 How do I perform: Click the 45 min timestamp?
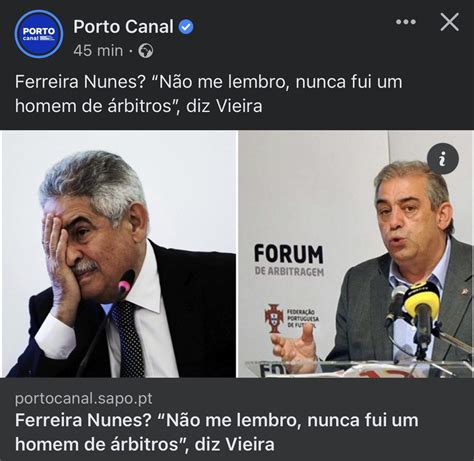coord(98,51)
